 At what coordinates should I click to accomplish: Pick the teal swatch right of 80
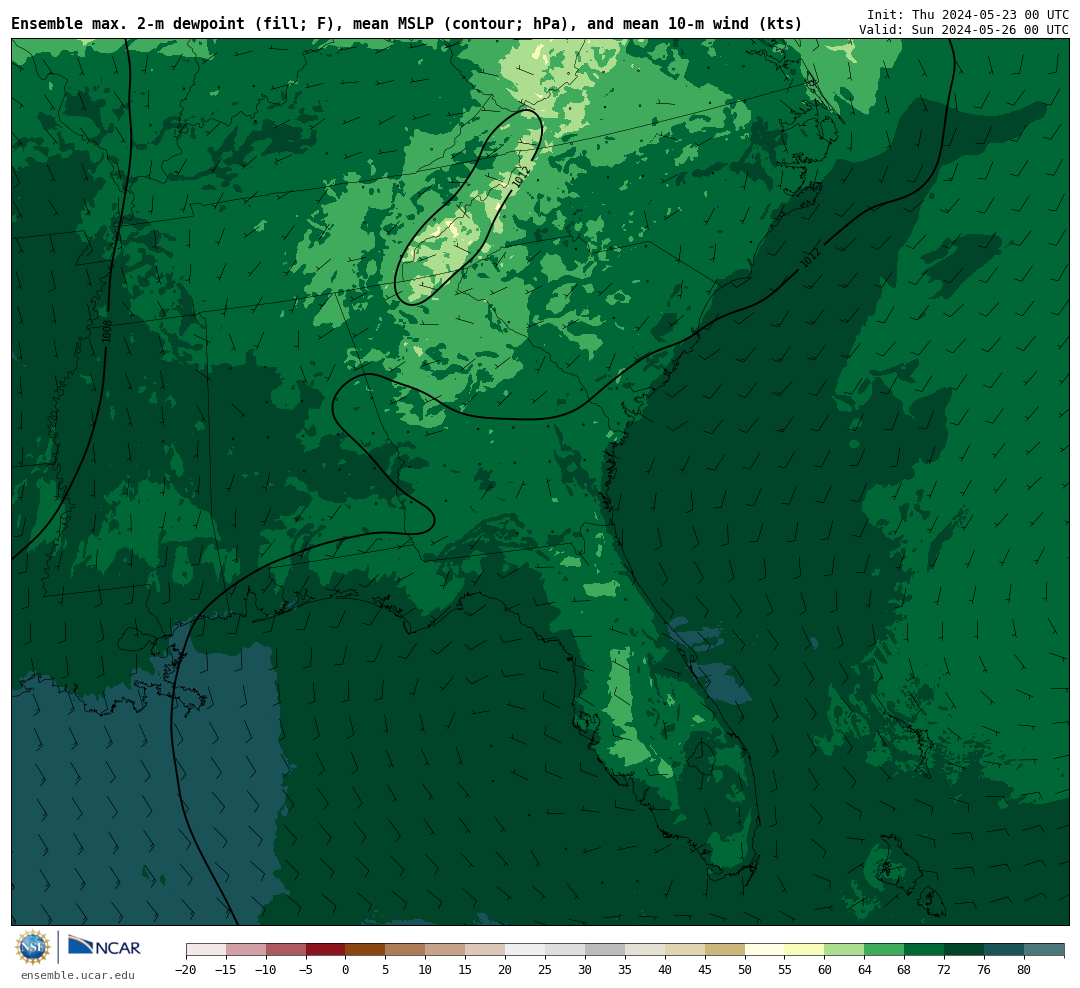click(1045, 950)
